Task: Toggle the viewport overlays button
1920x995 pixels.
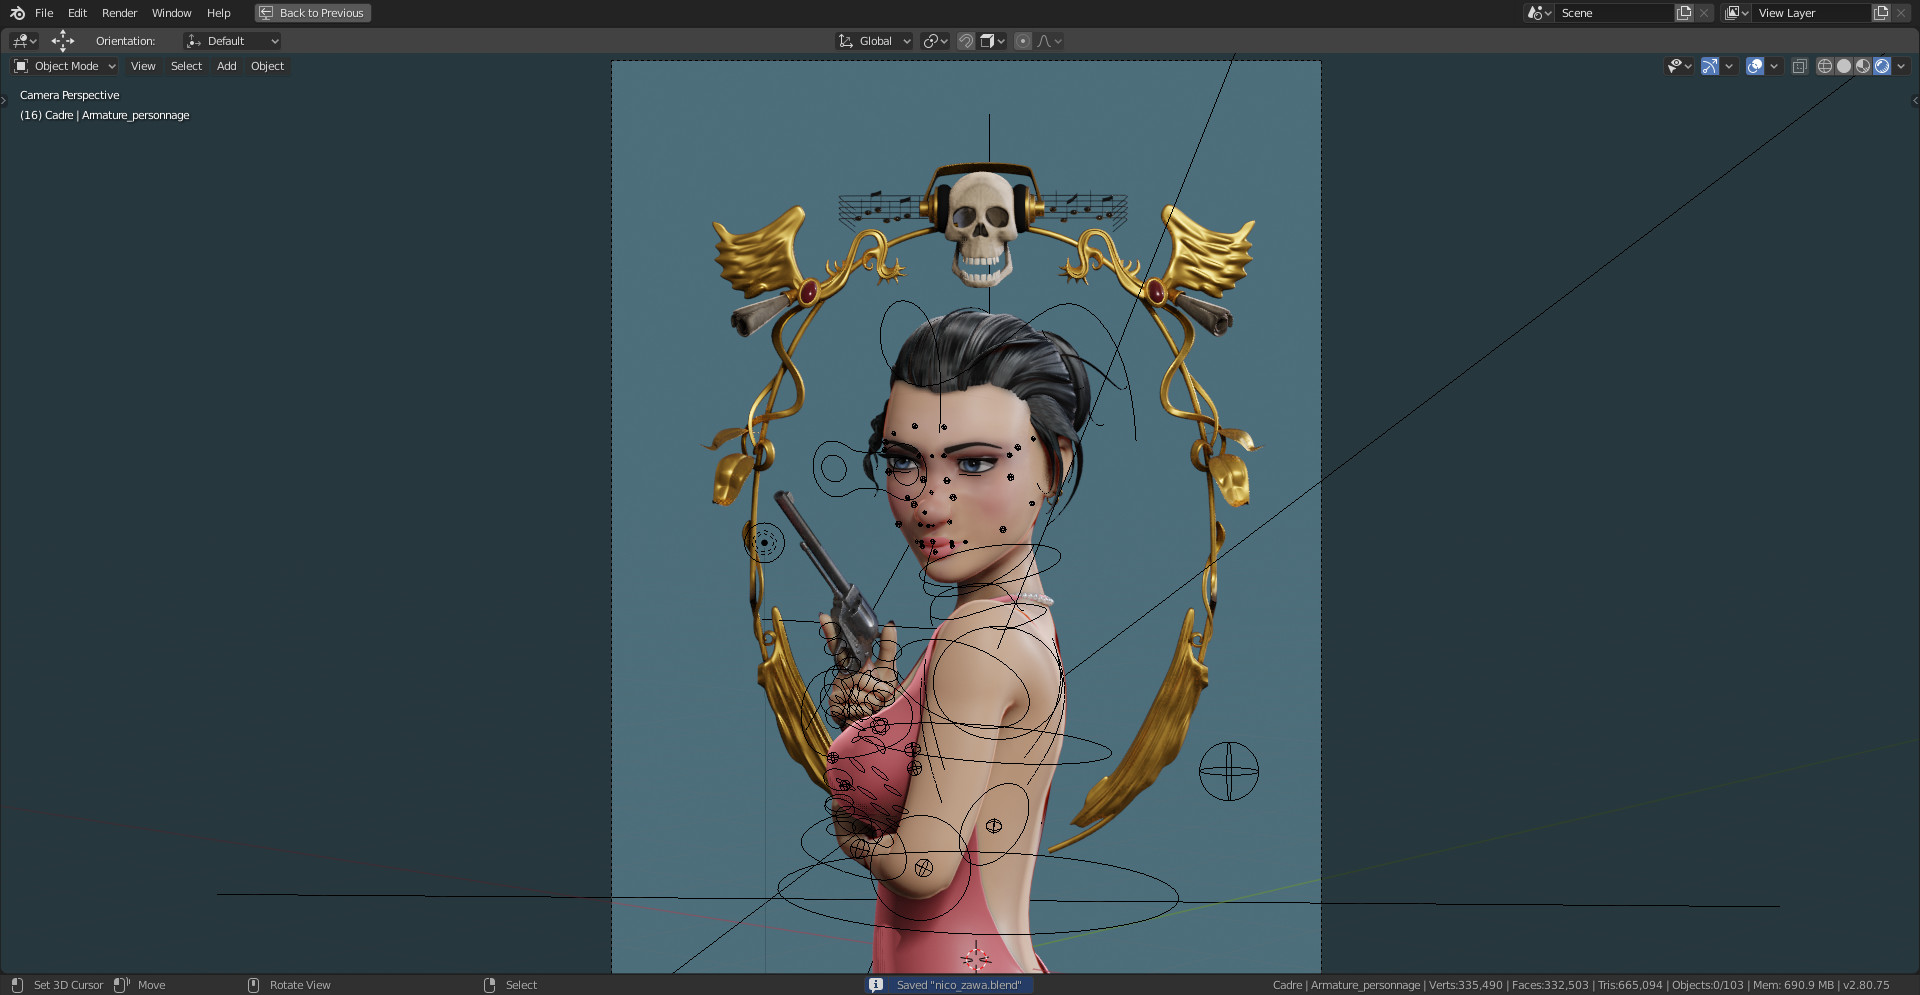Action: (1755, 66)
